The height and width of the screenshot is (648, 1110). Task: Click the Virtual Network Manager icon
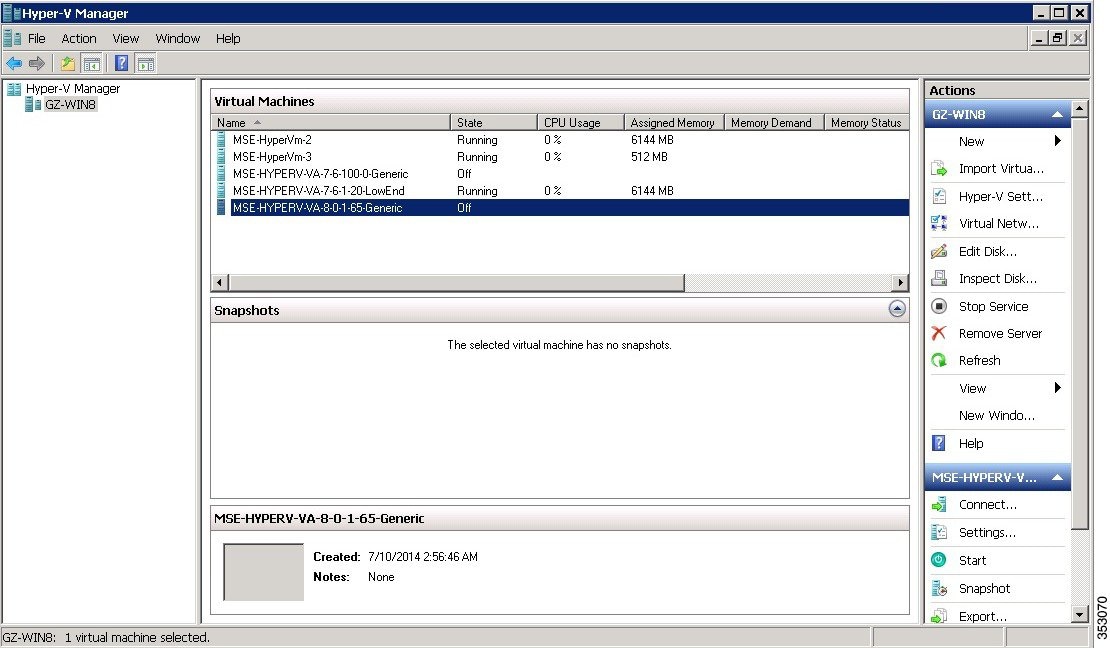[x=940, y=223]
